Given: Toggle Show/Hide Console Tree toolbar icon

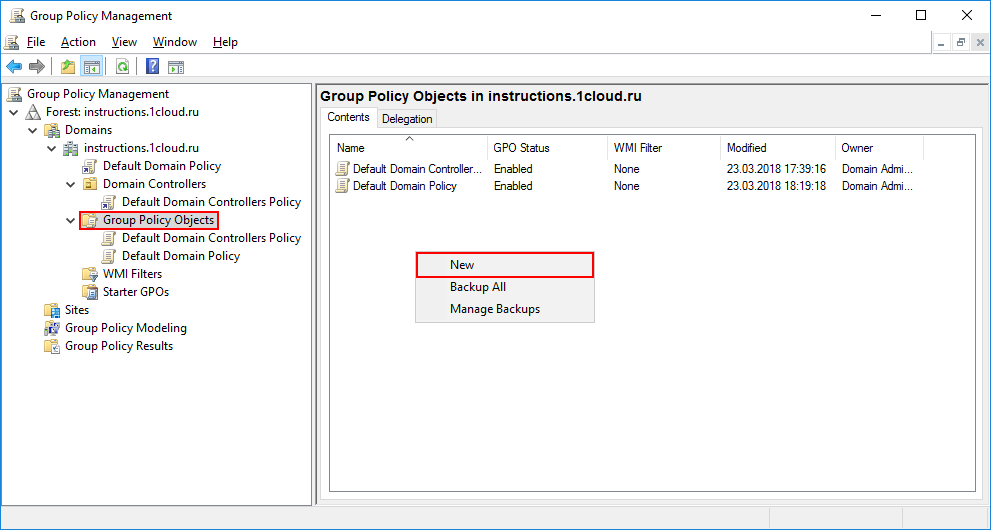Looking at the screenshot, I should click(91, 67).
